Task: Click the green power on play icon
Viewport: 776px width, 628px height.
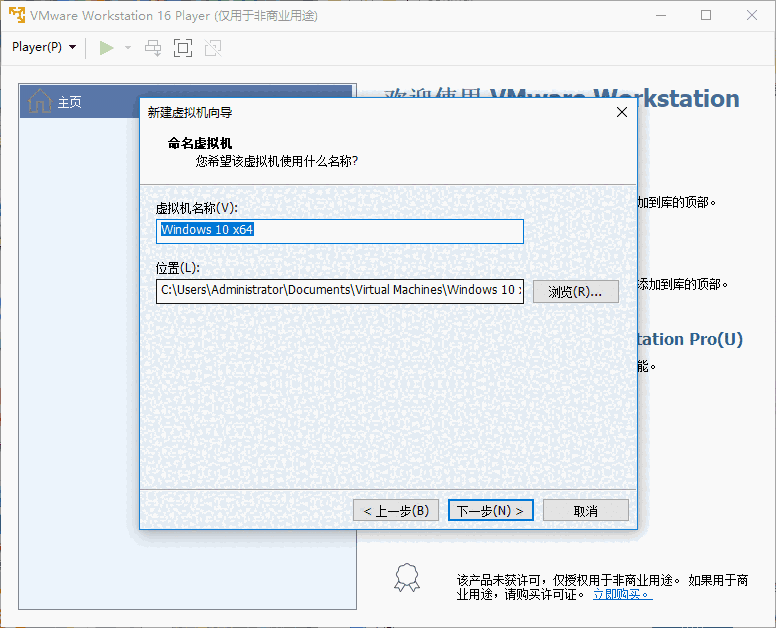Action: pyautogui.click(x=106, y=48)
